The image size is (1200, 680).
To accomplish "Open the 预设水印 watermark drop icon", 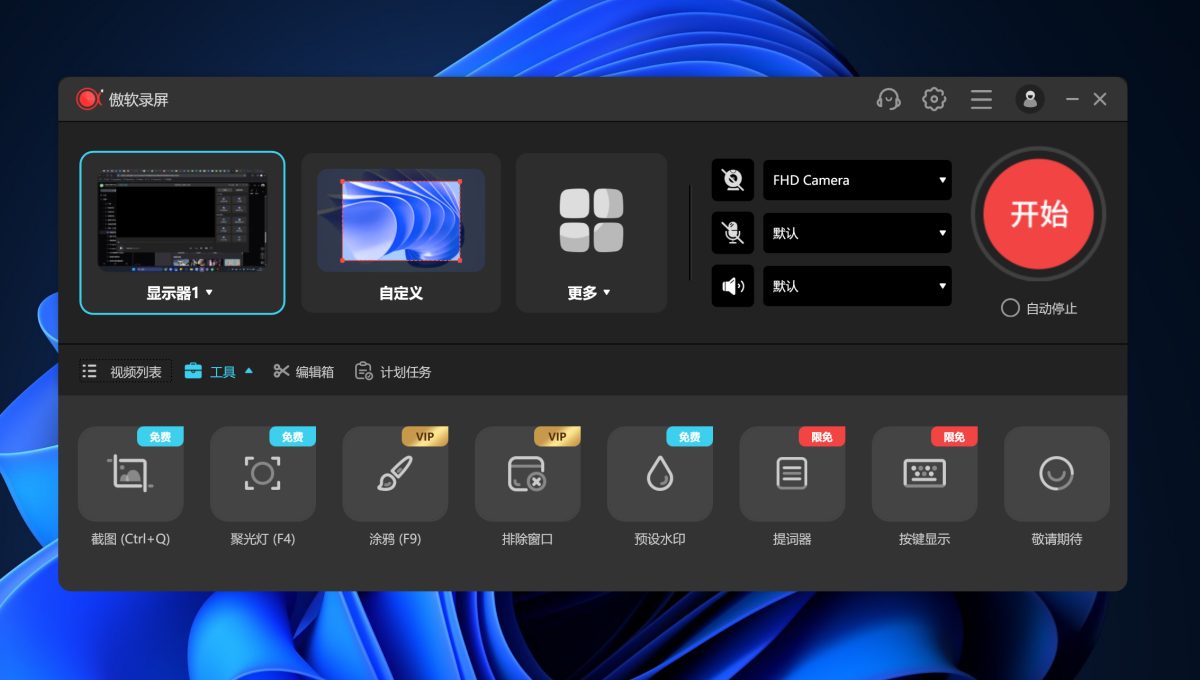I will pos(660,474).
